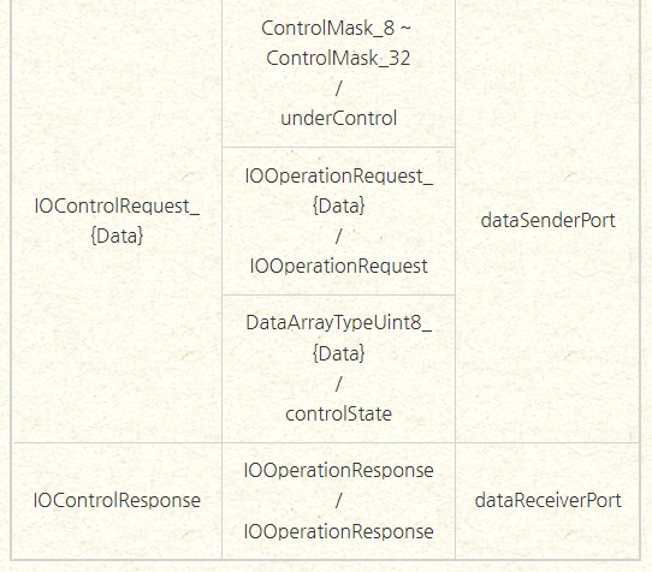Click the slash just above controlState
This screenshot has width=652, height=572.
[x=338, y=384]
